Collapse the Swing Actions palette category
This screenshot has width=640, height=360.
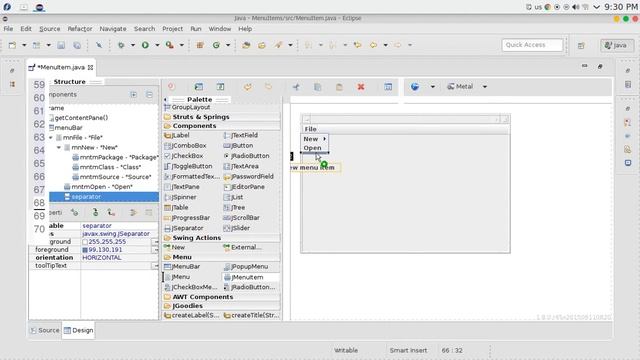222,238
